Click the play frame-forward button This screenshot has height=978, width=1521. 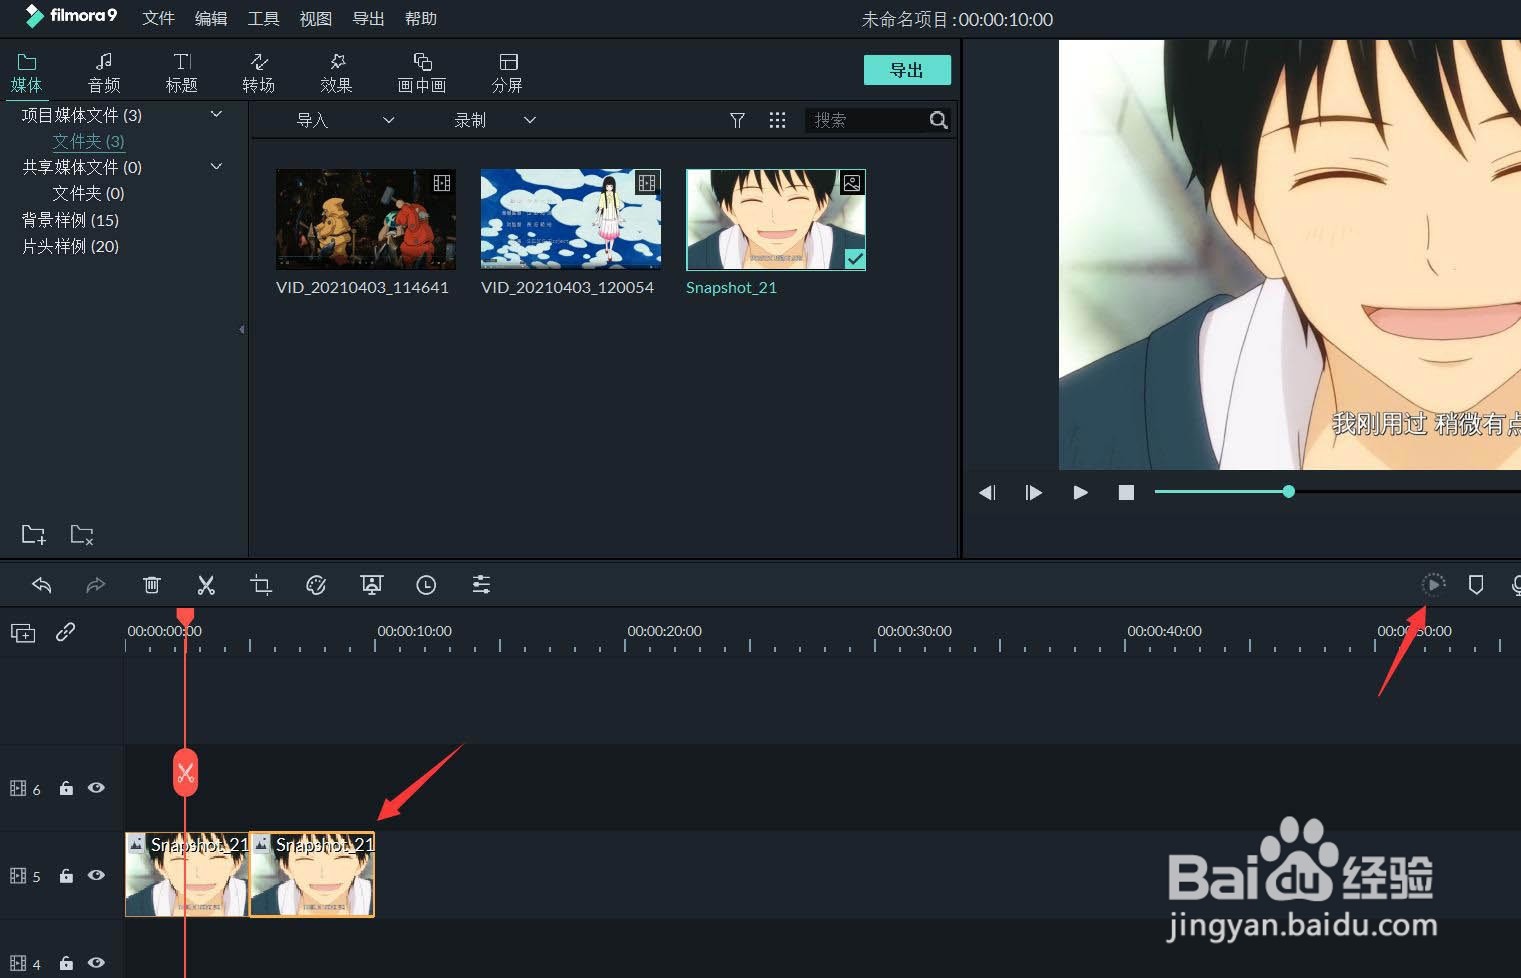(1034, 492)
